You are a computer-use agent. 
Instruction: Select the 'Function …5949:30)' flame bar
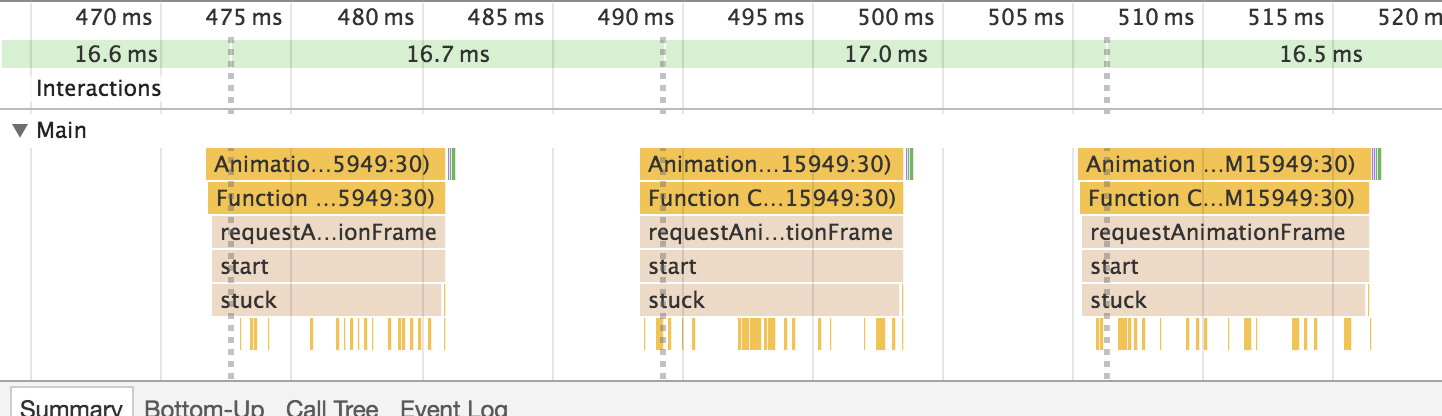pos(326,198)
